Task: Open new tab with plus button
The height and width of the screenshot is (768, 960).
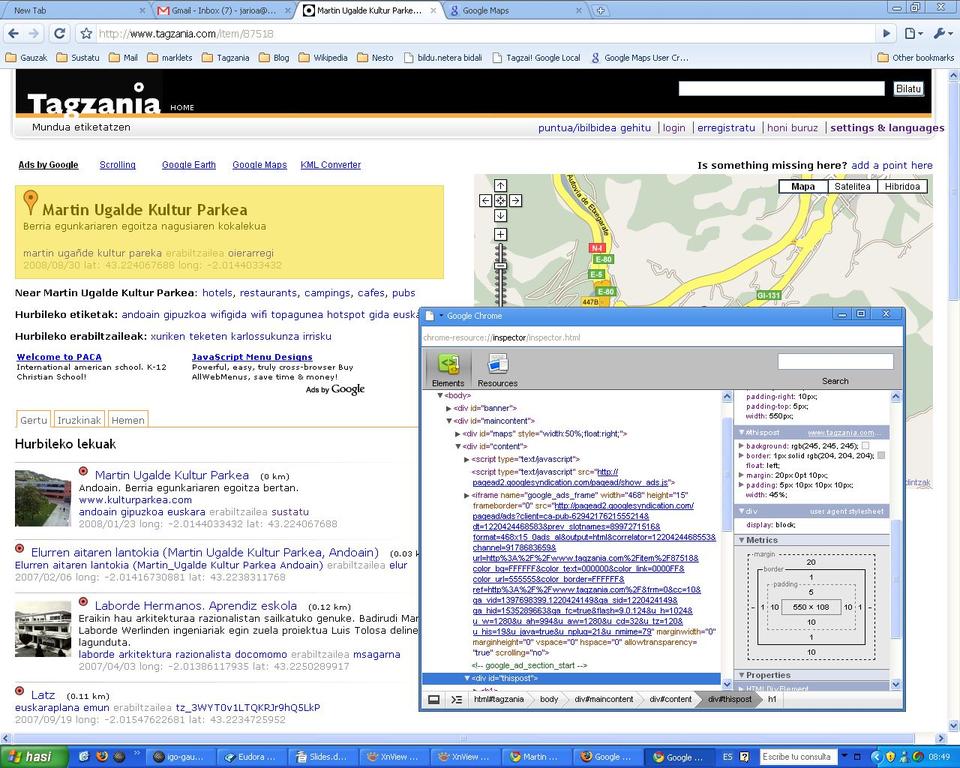Action: [x=601, y=10]
